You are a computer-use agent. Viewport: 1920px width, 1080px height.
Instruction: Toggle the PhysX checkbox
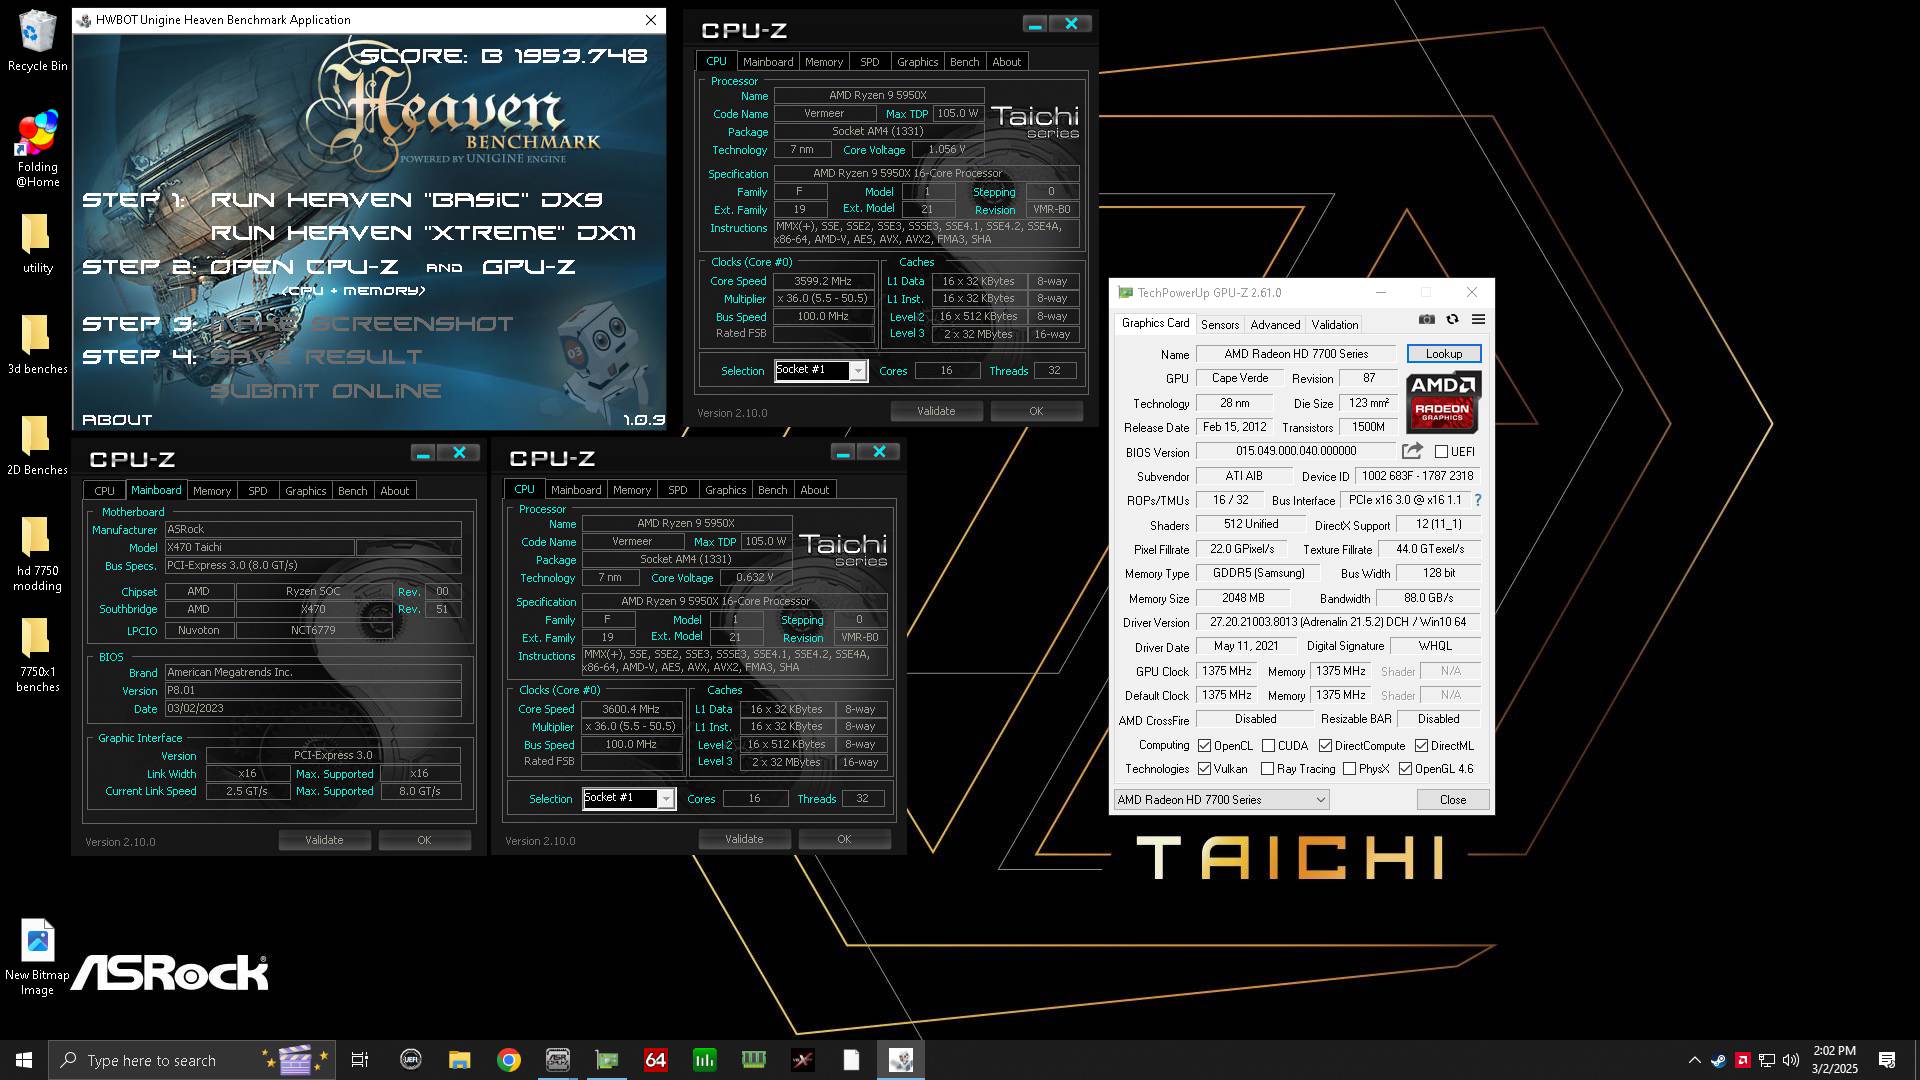(x=1350, y=769)
